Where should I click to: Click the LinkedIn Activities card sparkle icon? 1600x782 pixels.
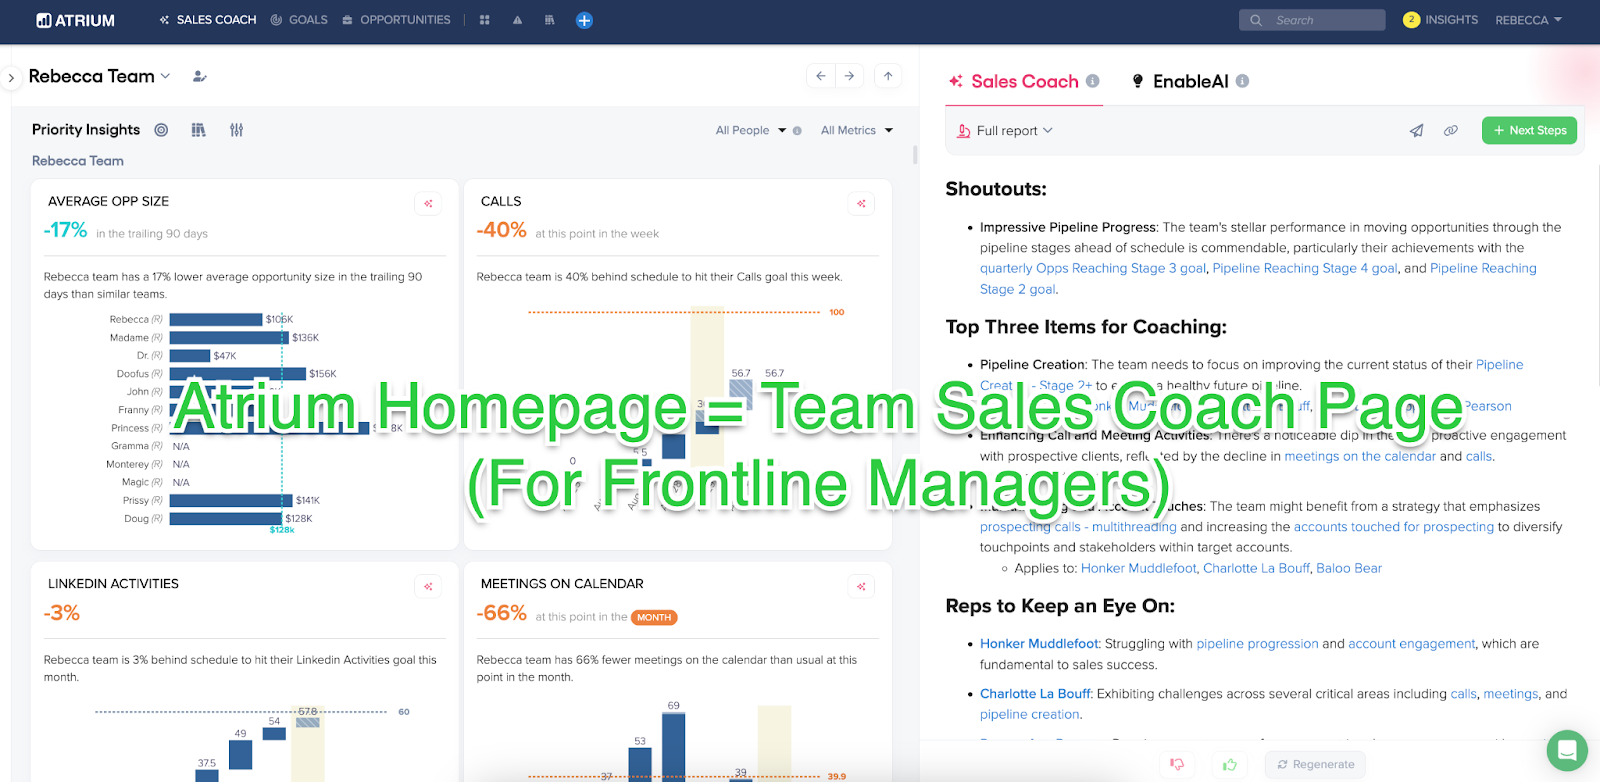pyautogui.click(x=428, y=586)
